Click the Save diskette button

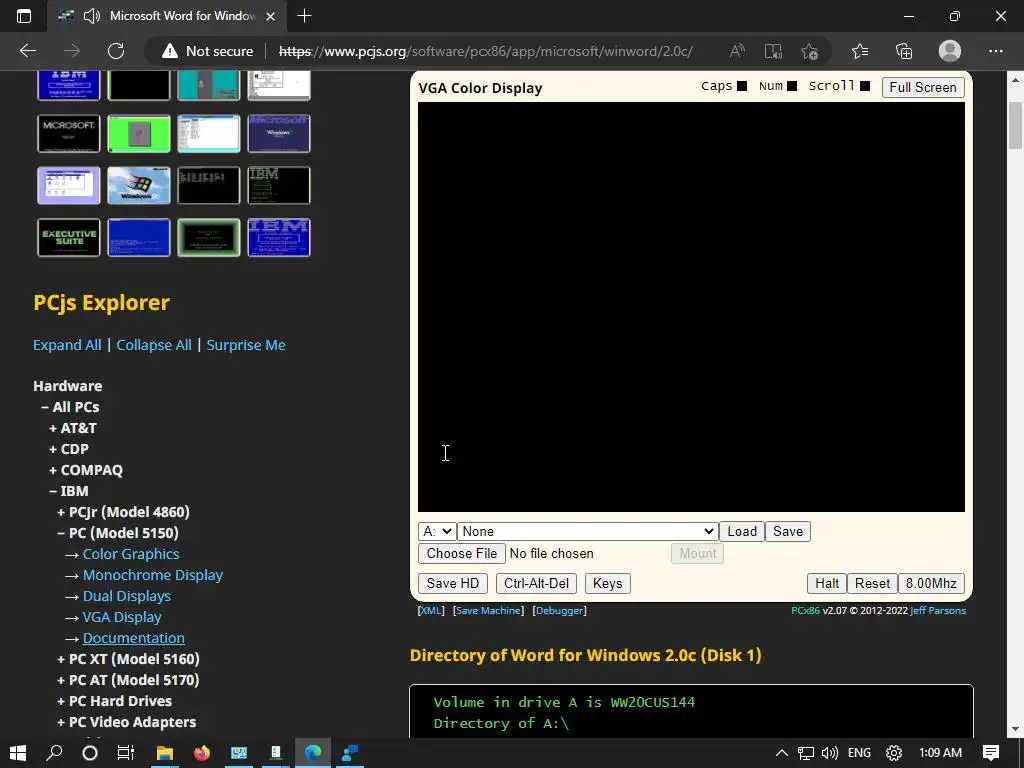point(788,531)
